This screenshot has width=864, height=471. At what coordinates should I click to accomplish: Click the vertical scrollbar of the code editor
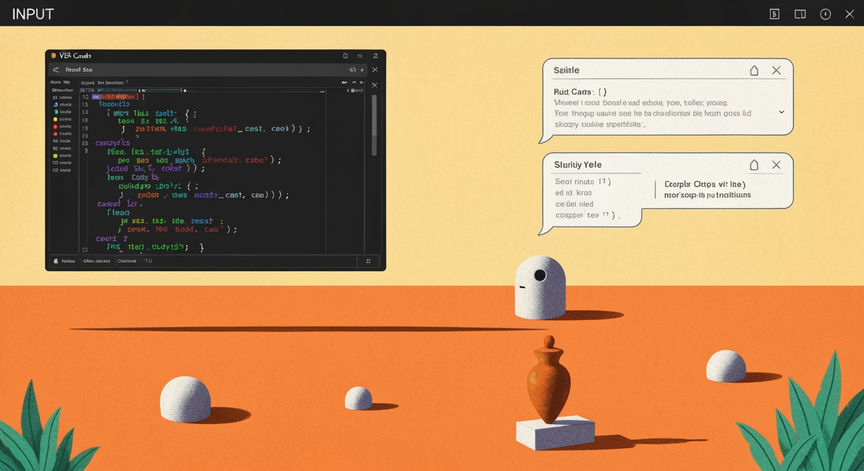374,126
